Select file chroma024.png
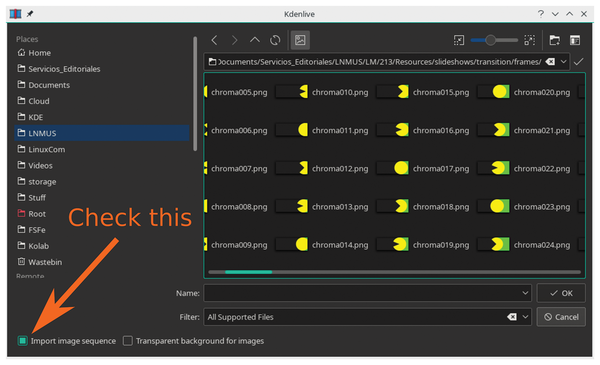The width and height of the screenshot is (600, 365). (524, 245)
